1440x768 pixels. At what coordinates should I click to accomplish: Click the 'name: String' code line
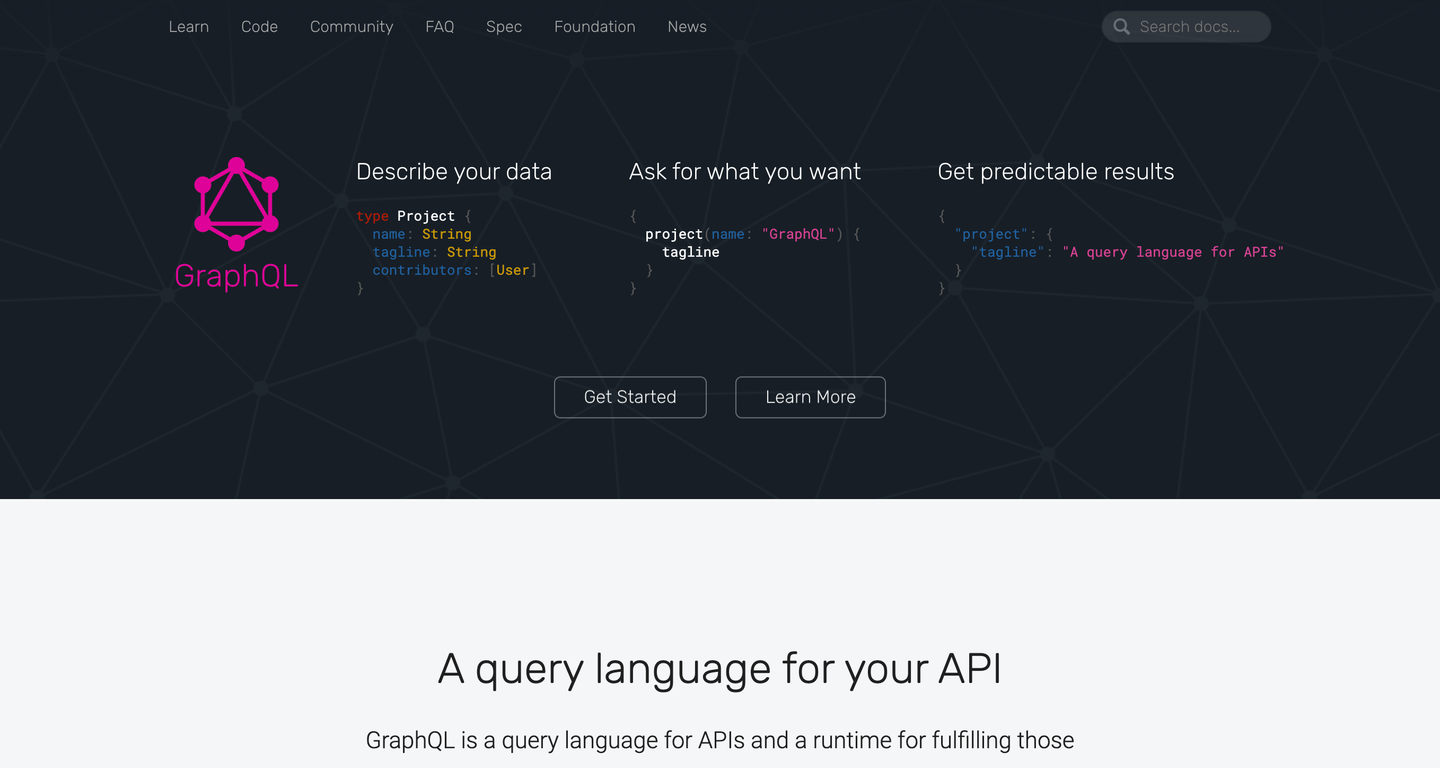[x=422, y=234]
